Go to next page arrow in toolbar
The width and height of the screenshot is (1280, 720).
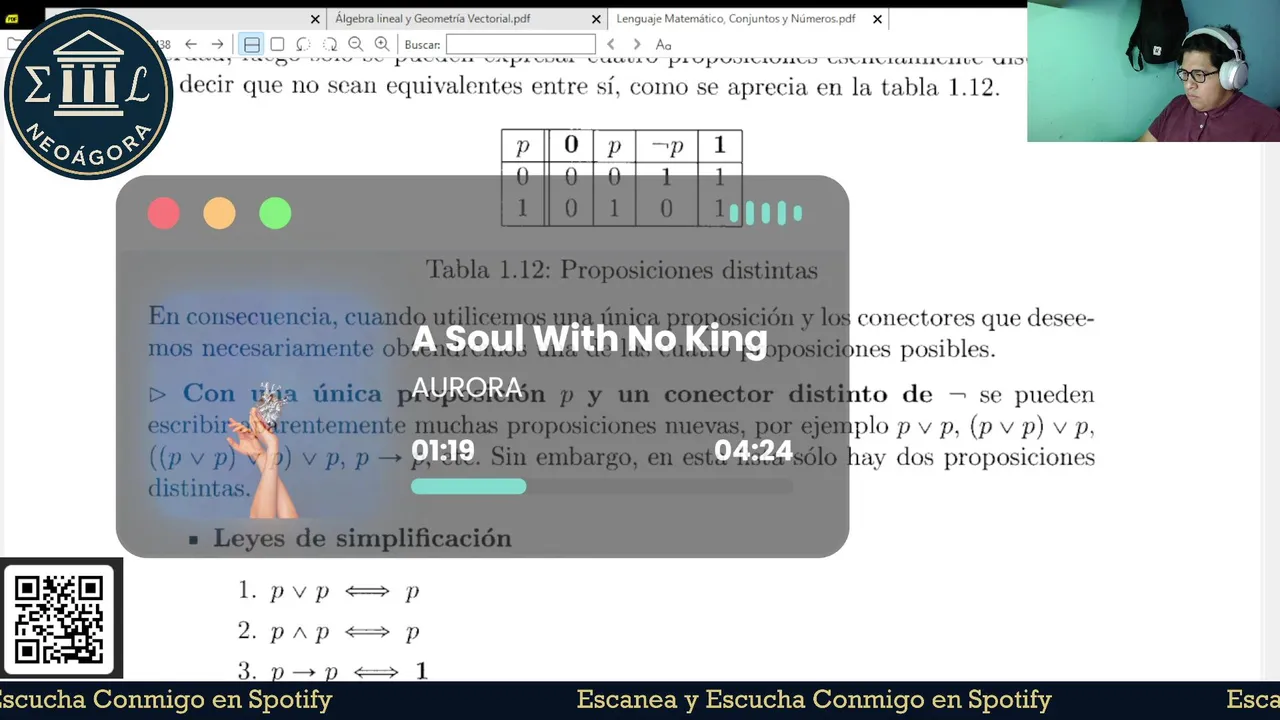click(x=217, y=44)
